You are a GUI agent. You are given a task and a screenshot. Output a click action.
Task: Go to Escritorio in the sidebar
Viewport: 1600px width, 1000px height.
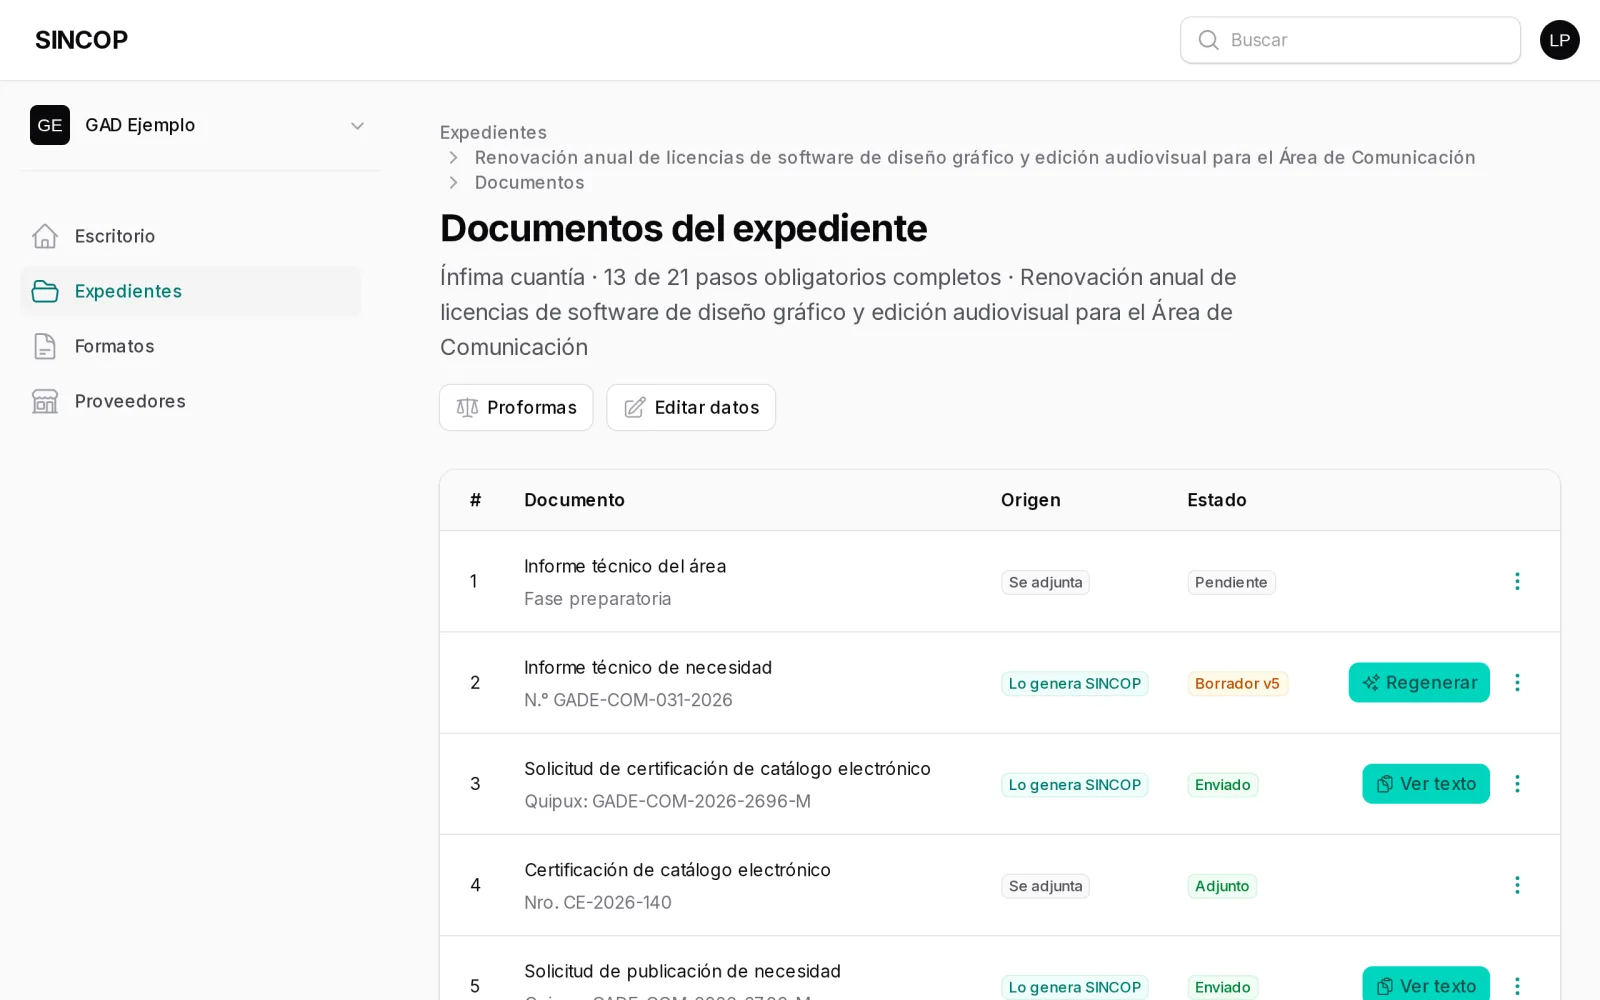[190, 236]
